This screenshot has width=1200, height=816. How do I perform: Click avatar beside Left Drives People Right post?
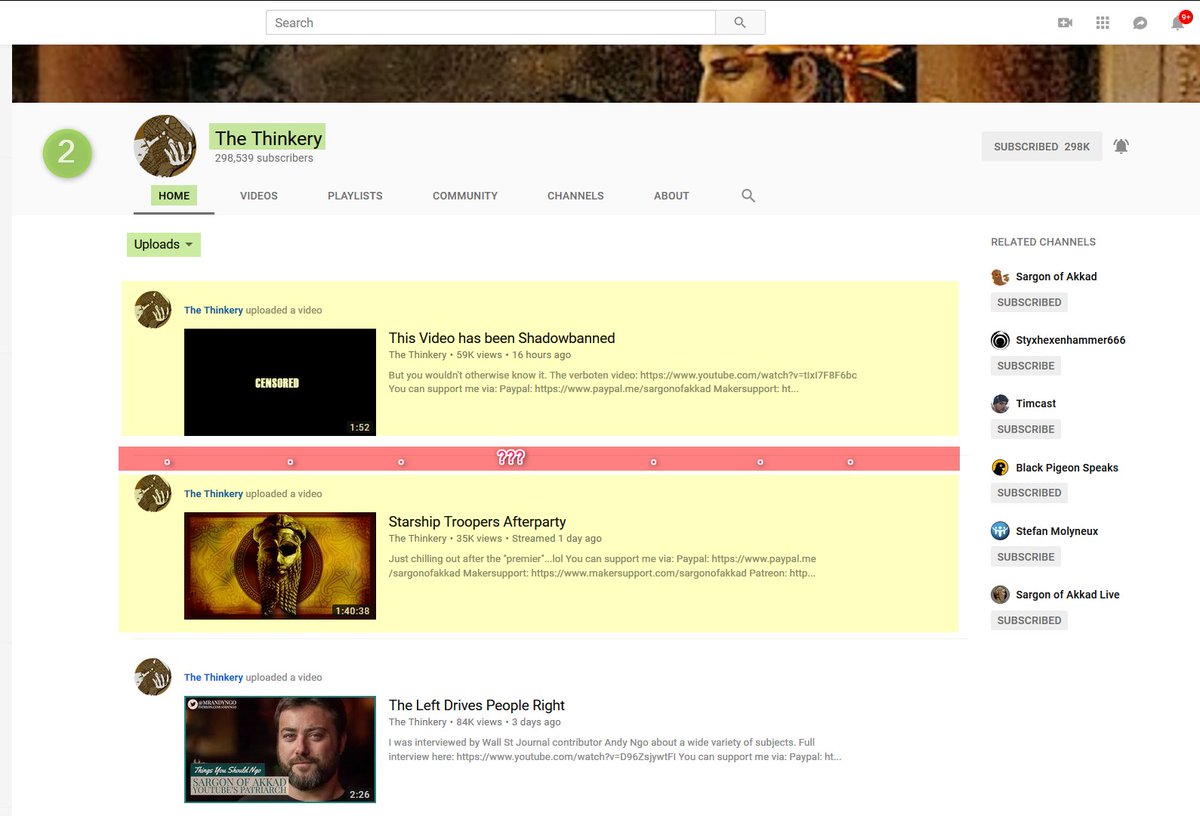(x=153, y=677)
